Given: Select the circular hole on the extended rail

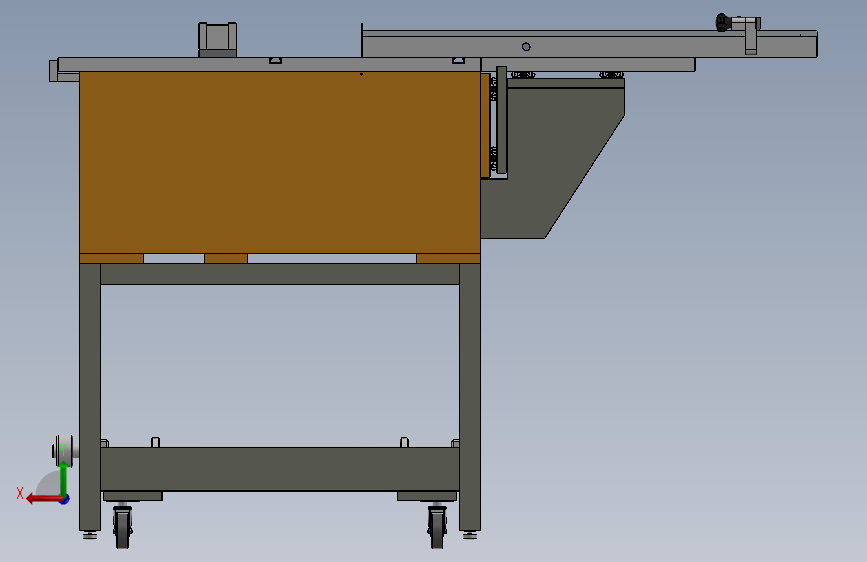Looking at the screenshot, I should (526, 47).
